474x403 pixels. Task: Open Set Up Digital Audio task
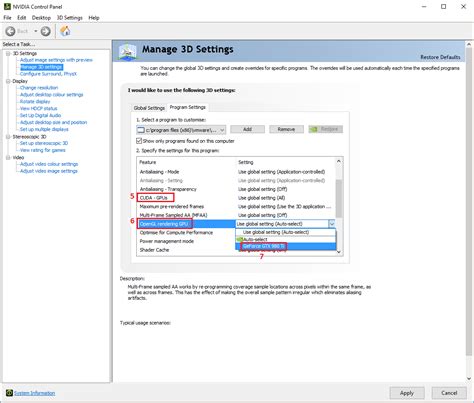pos(40,115)
